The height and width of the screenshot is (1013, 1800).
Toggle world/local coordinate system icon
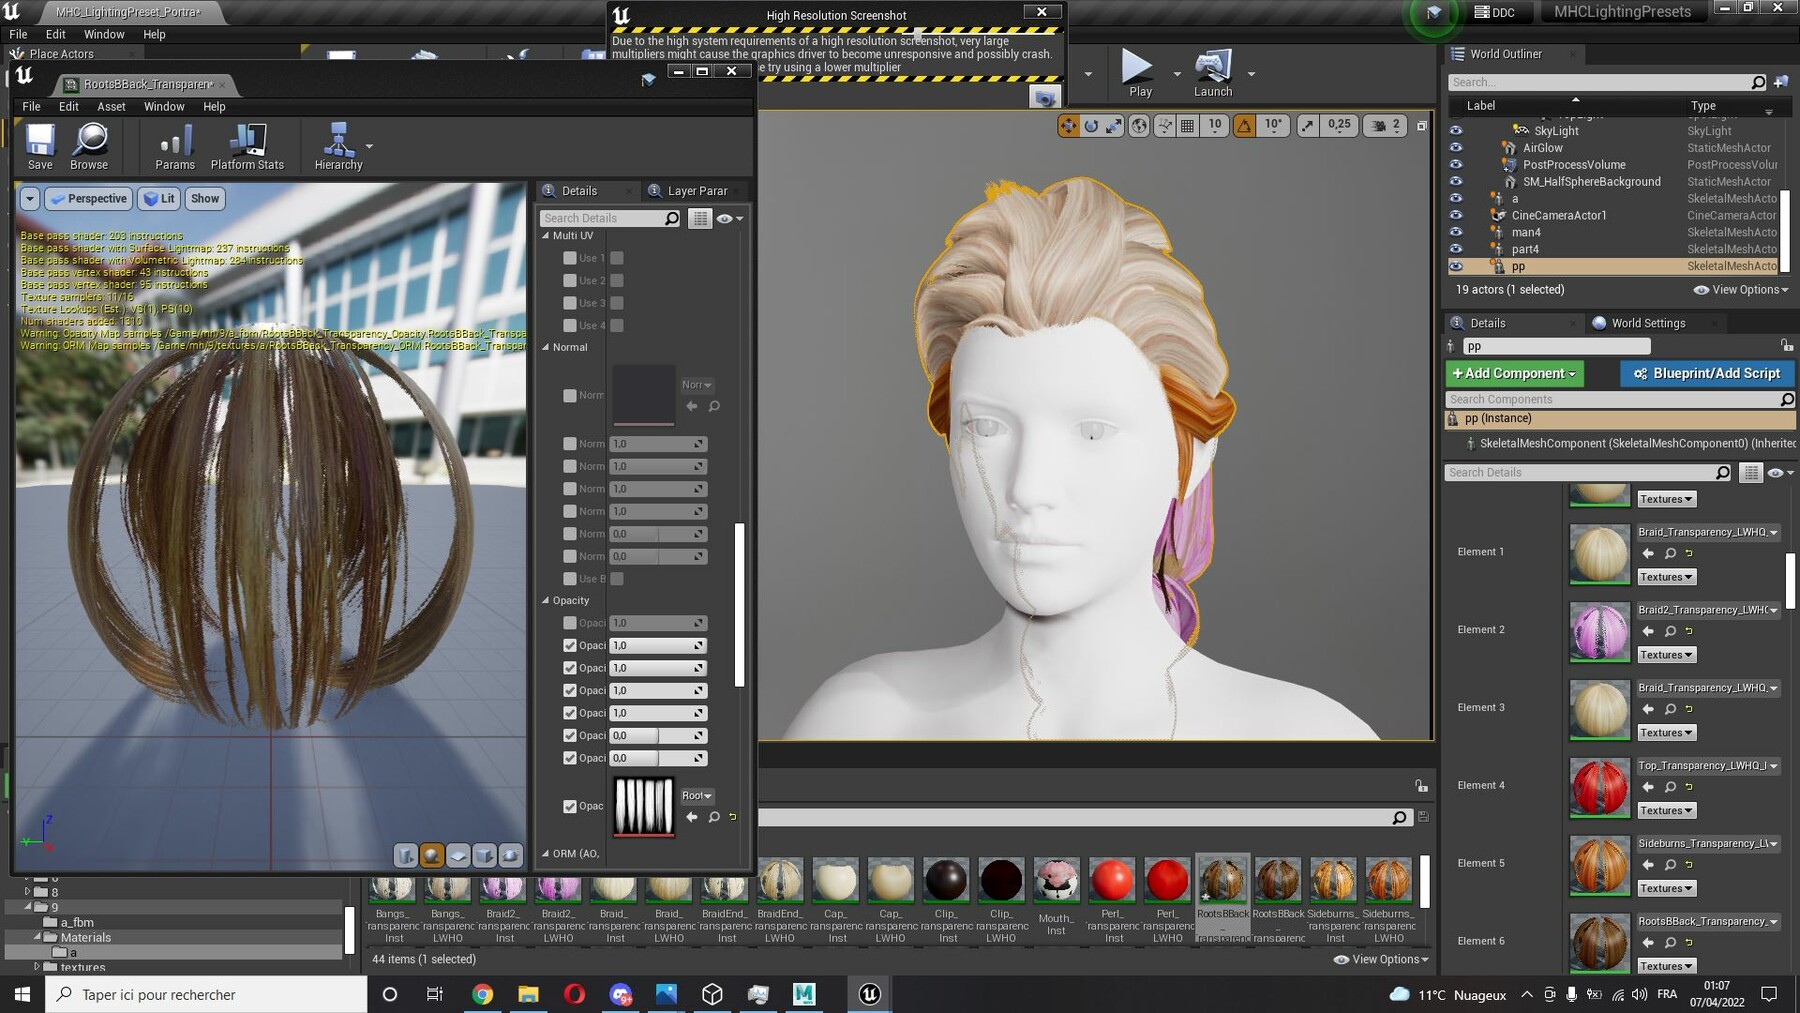pos(1139,126)
